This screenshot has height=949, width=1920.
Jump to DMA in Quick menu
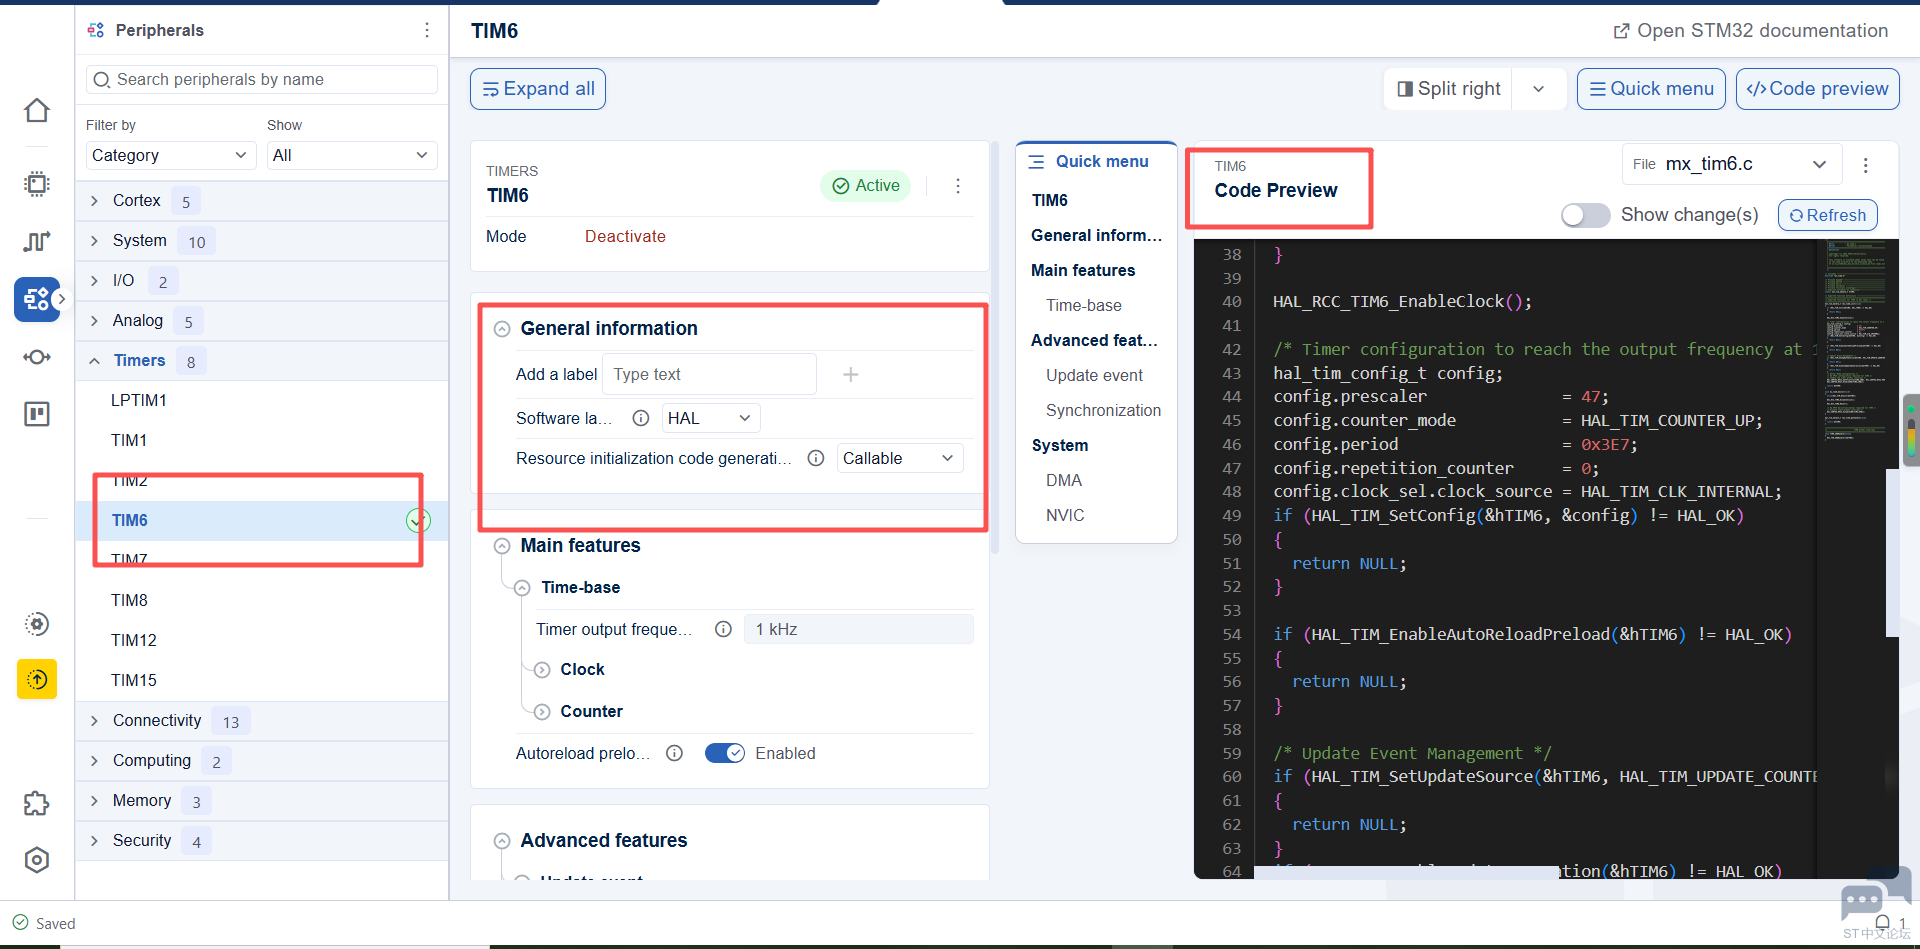(1064, 480)
